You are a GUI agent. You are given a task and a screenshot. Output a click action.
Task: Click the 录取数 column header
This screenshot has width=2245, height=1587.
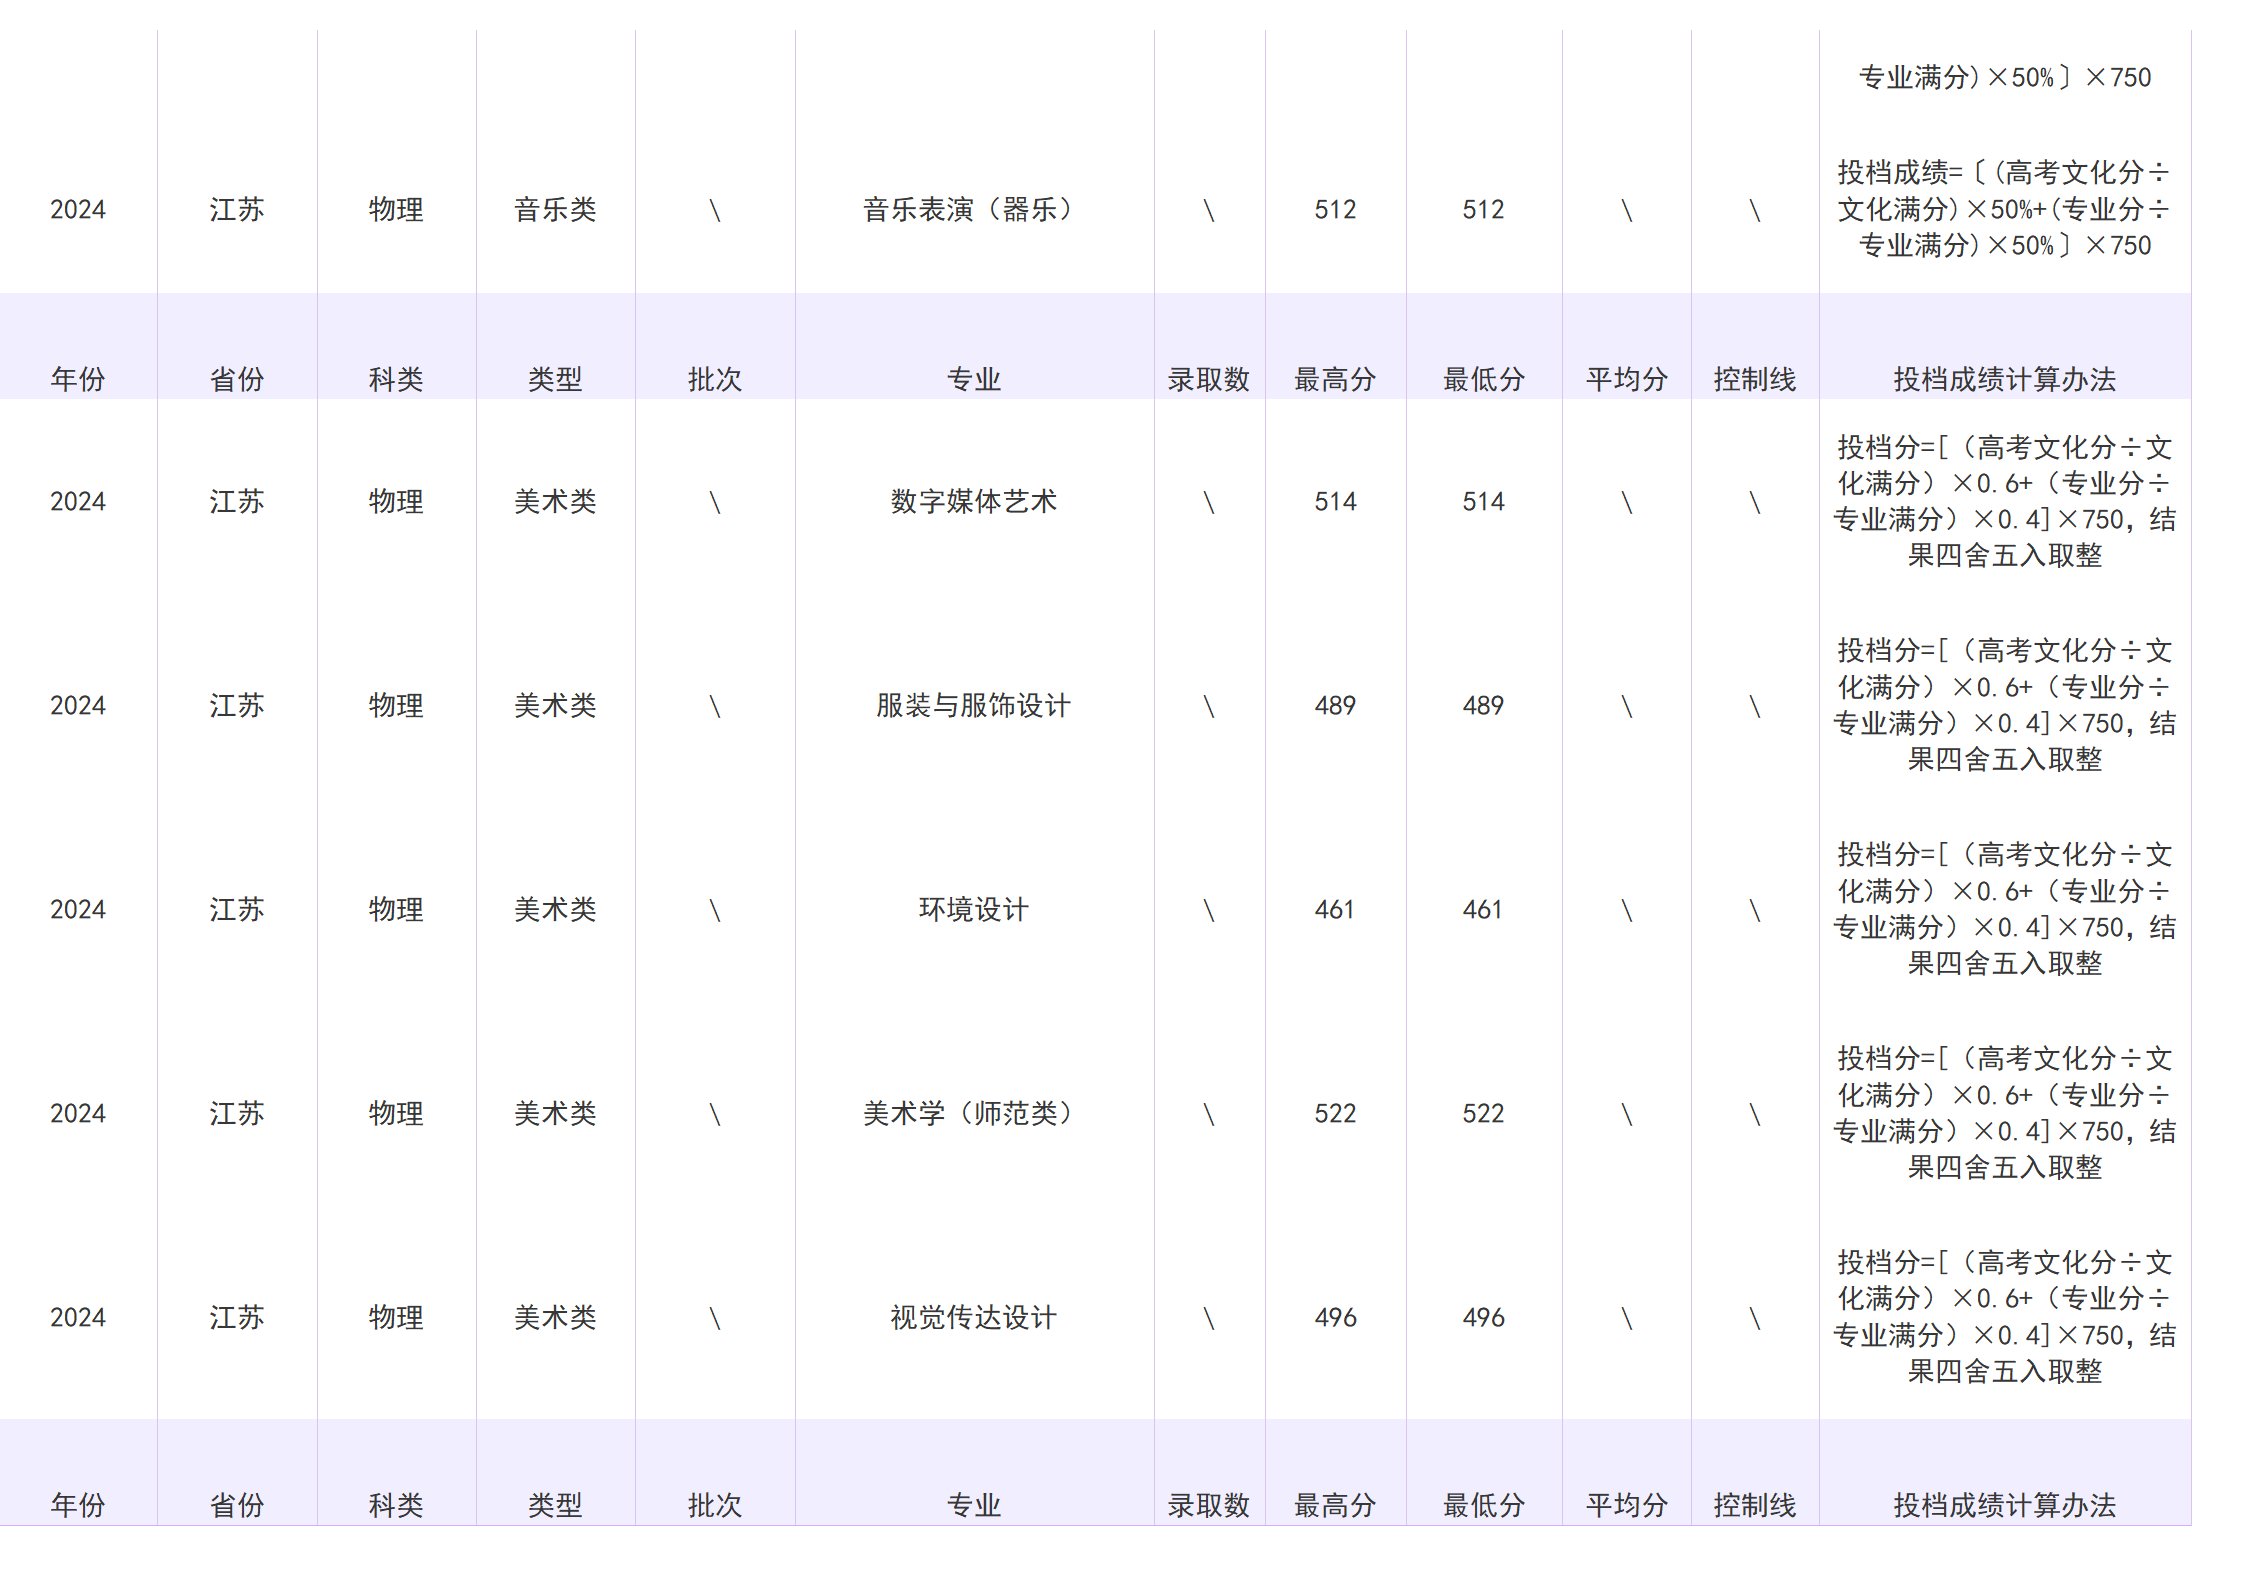click(x=1209, y=379)
